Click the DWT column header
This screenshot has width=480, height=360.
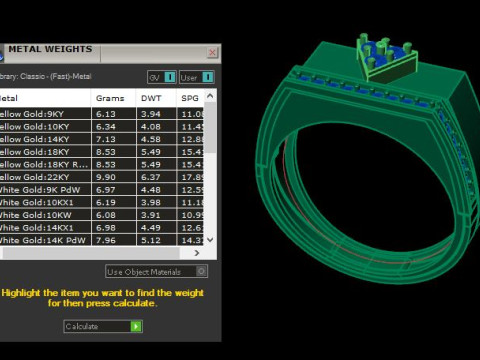point(156,98)
